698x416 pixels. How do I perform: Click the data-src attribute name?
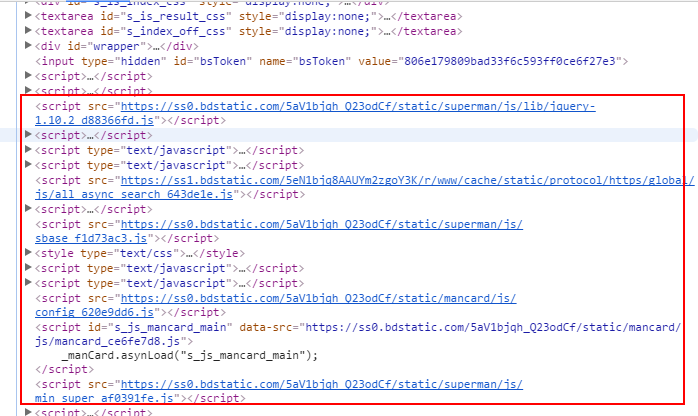tap(266, 327)
